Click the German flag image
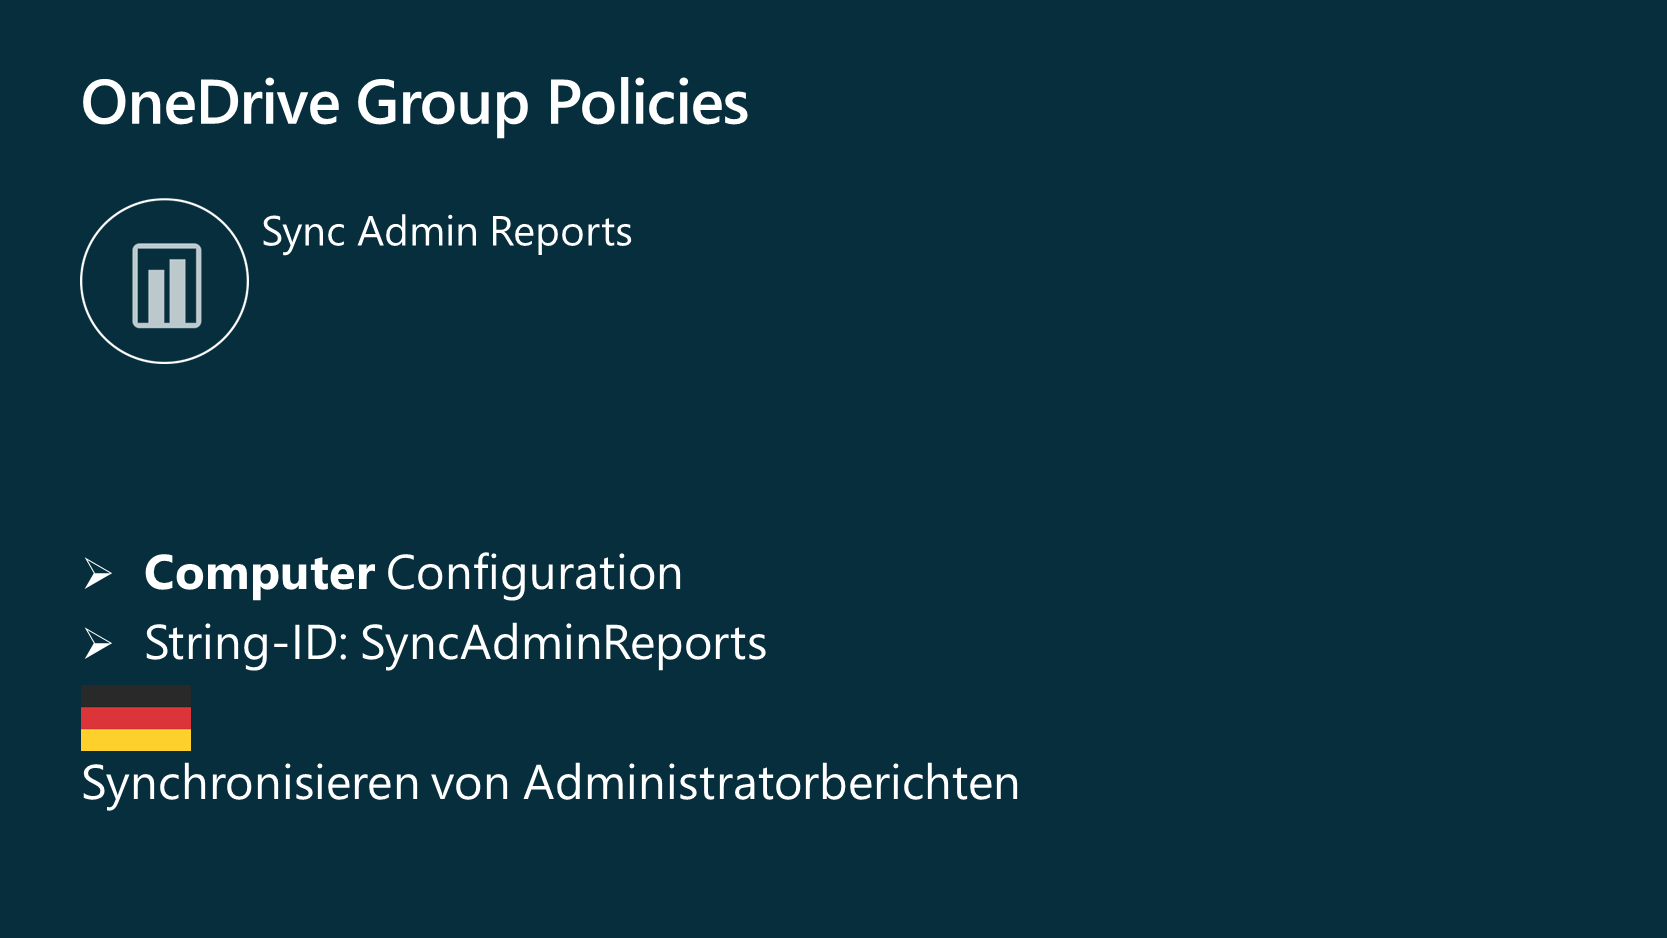This screenshot has width=1667, height=938. [x=136, y=718]
